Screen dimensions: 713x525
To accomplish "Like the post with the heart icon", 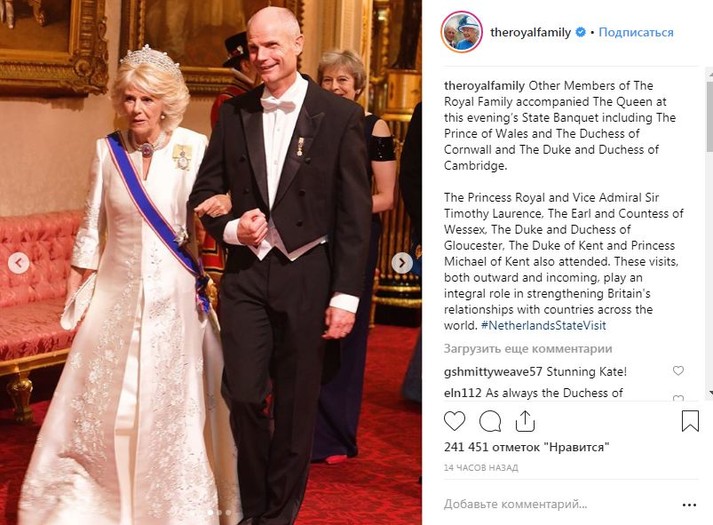I will point(454,421).
